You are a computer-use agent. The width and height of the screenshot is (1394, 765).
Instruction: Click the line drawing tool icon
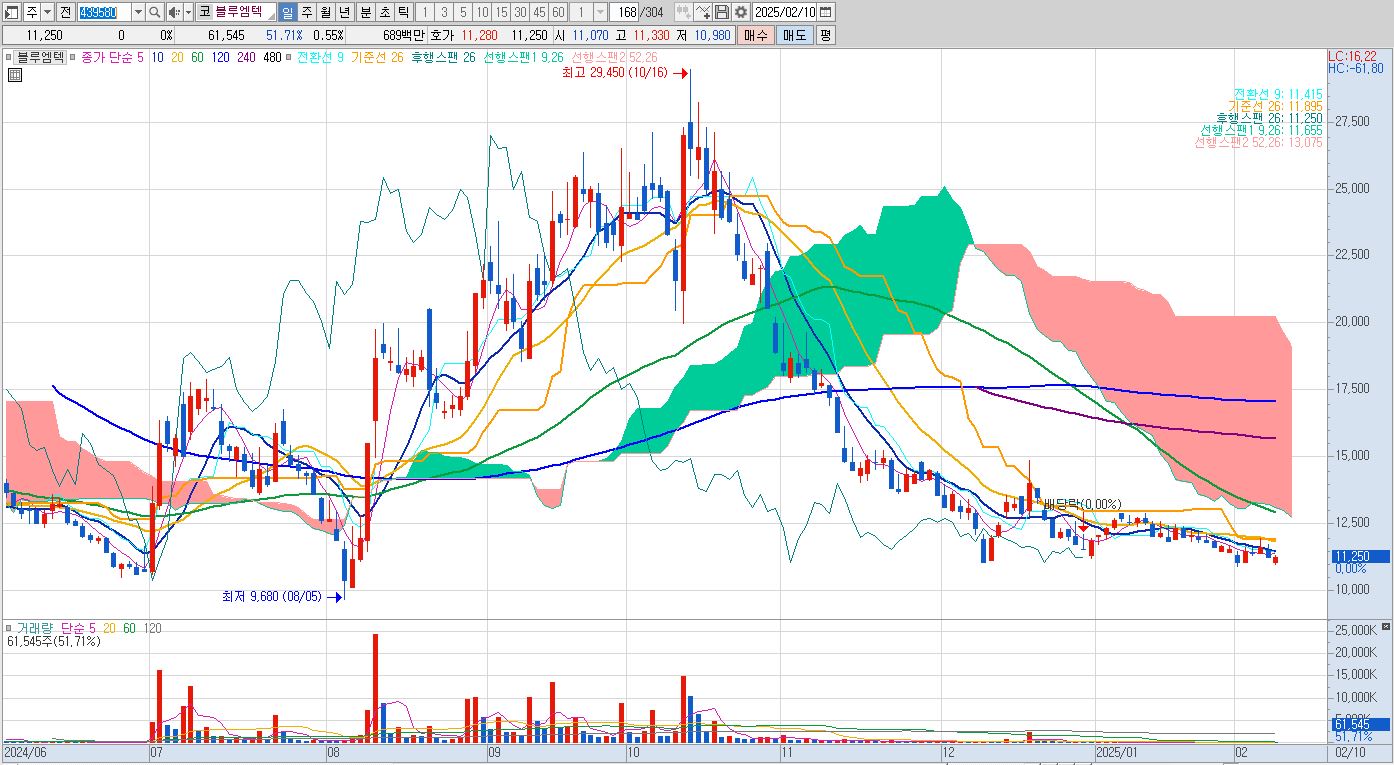[x=702, y=12]
